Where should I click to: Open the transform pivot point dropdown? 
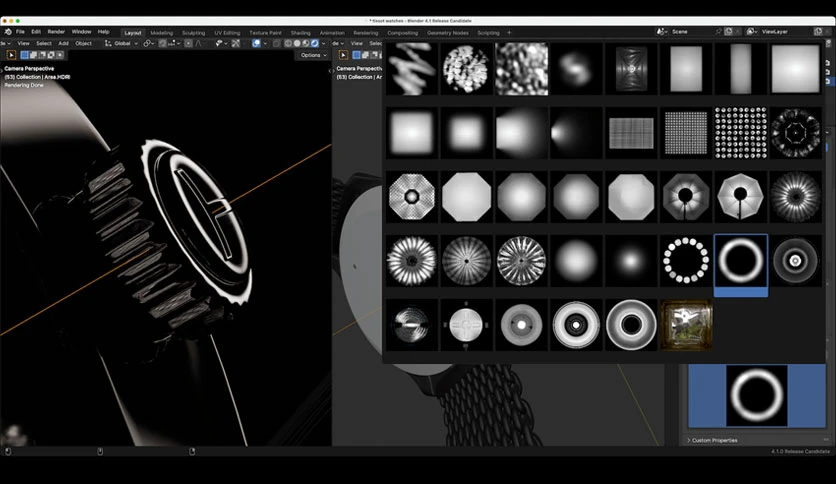point(149,43)
